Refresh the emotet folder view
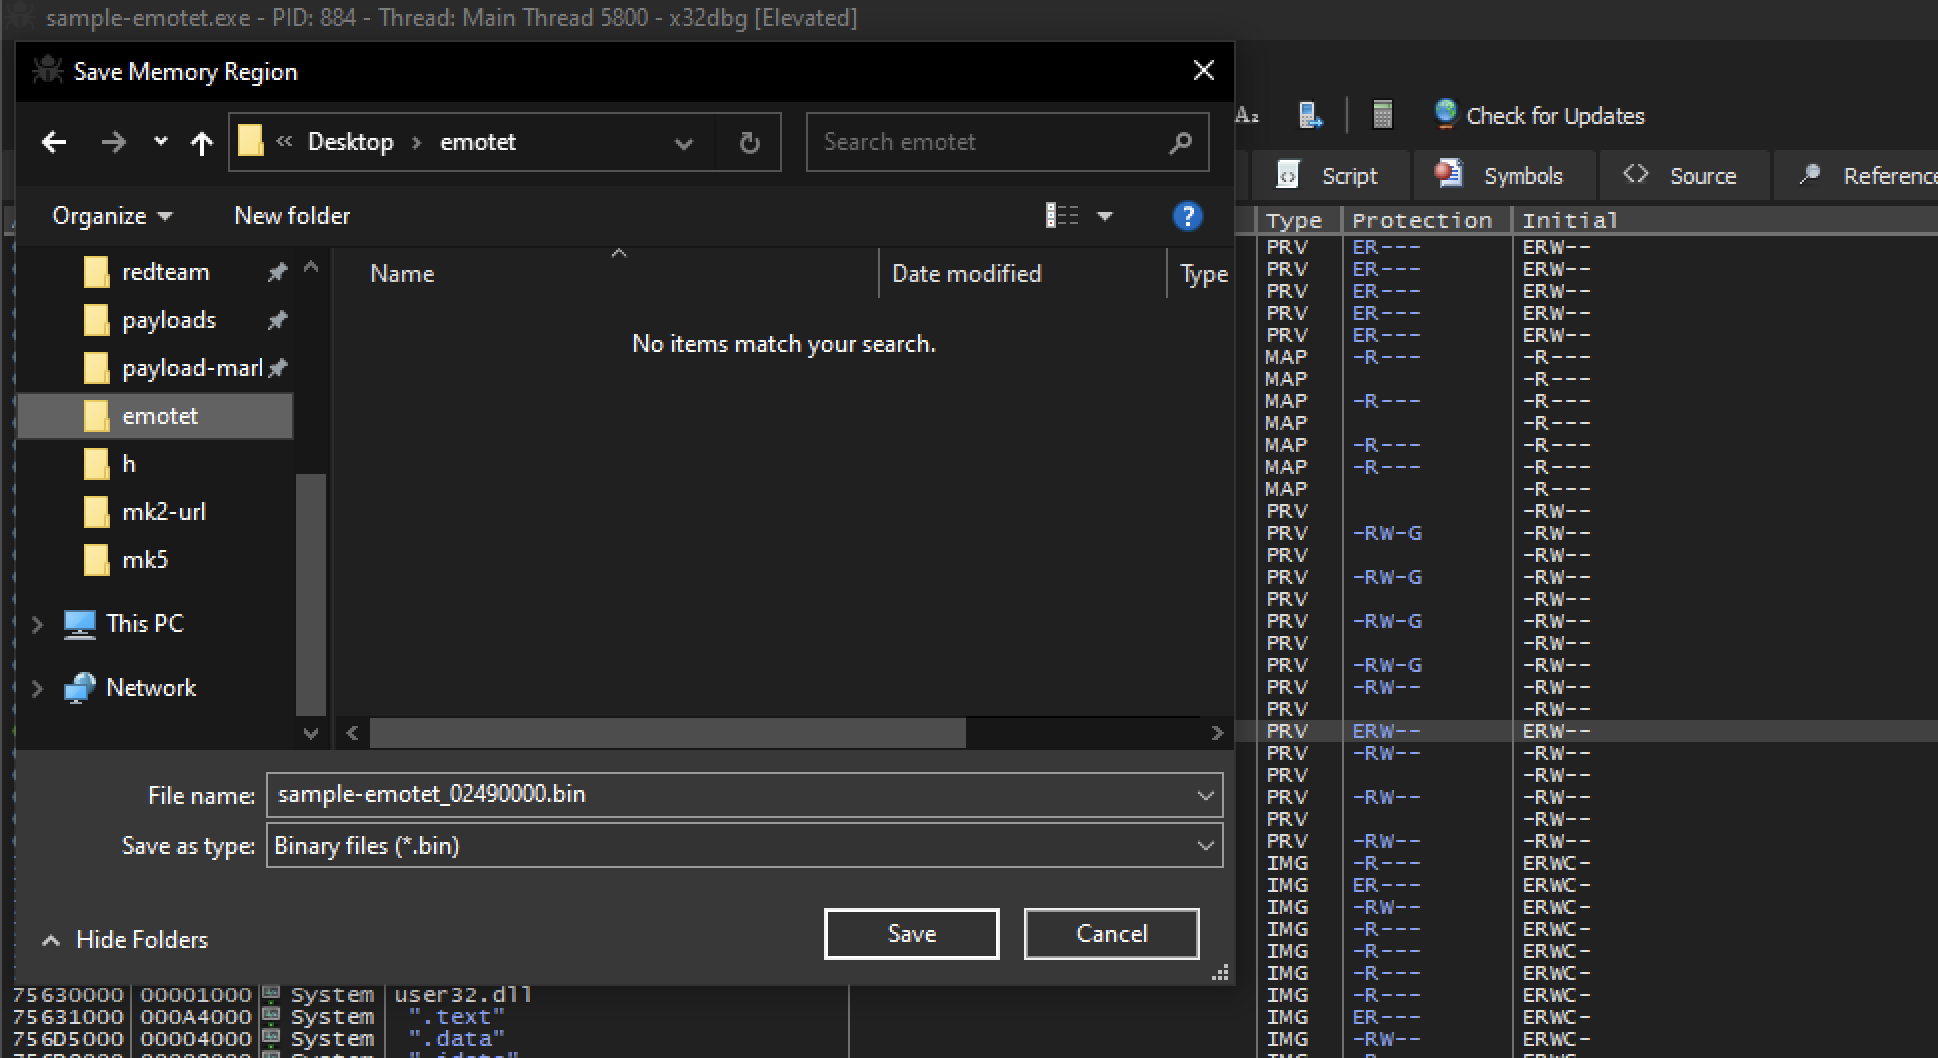The height and width of the screenshot is (1058, 1938). pos(749,143)
